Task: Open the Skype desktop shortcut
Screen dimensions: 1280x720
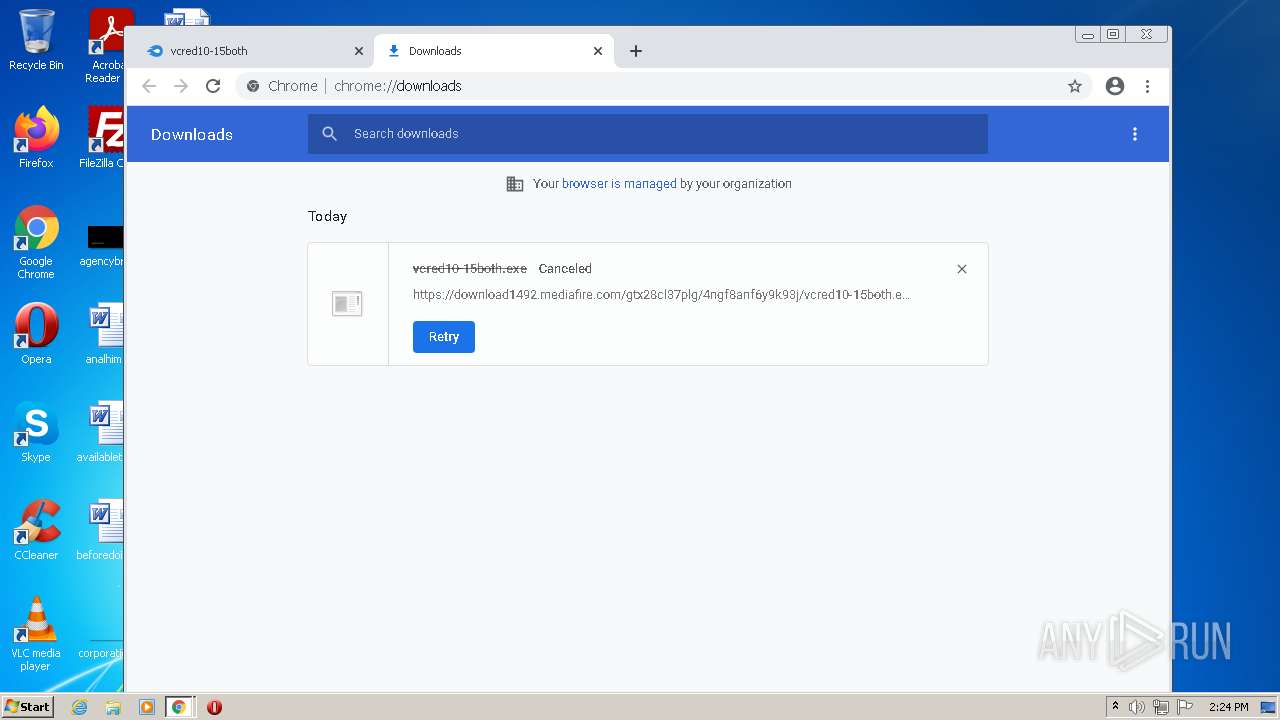Action: coord(36,432)
